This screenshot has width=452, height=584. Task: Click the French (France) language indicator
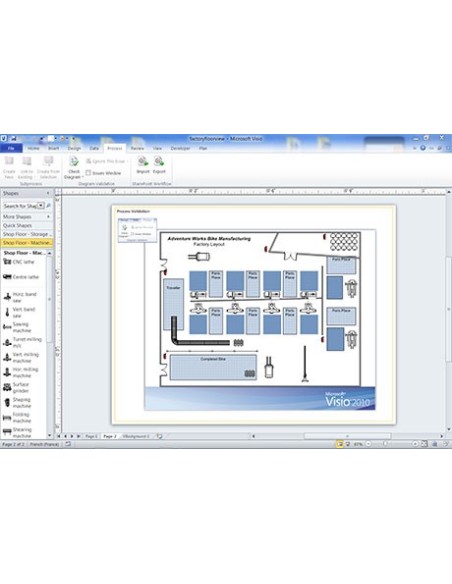[x=44, y=444]
